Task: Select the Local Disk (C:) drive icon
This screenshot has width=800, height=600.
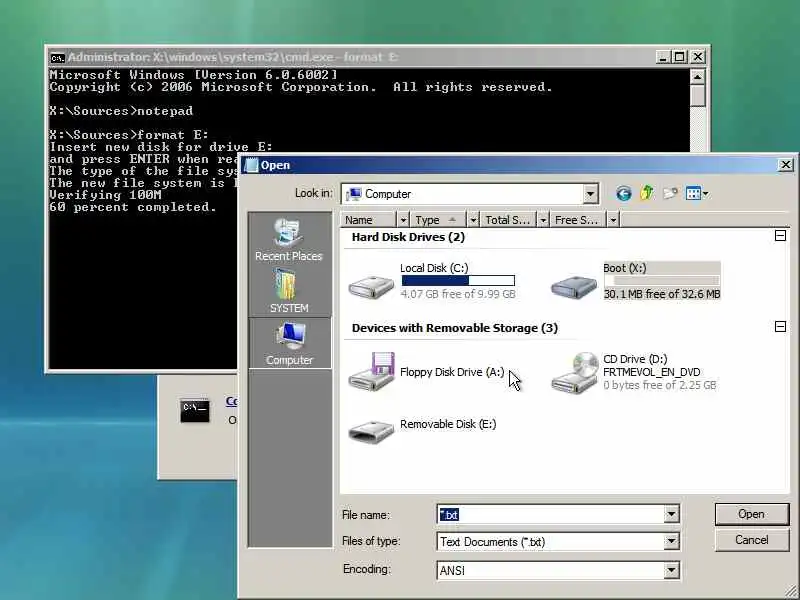Action: coord(371,287)
